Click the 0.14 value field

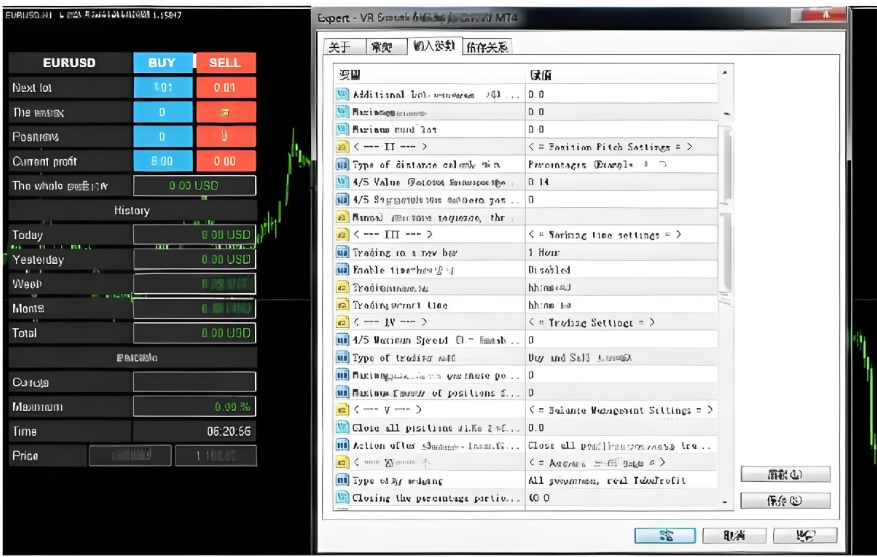point(620,182)
